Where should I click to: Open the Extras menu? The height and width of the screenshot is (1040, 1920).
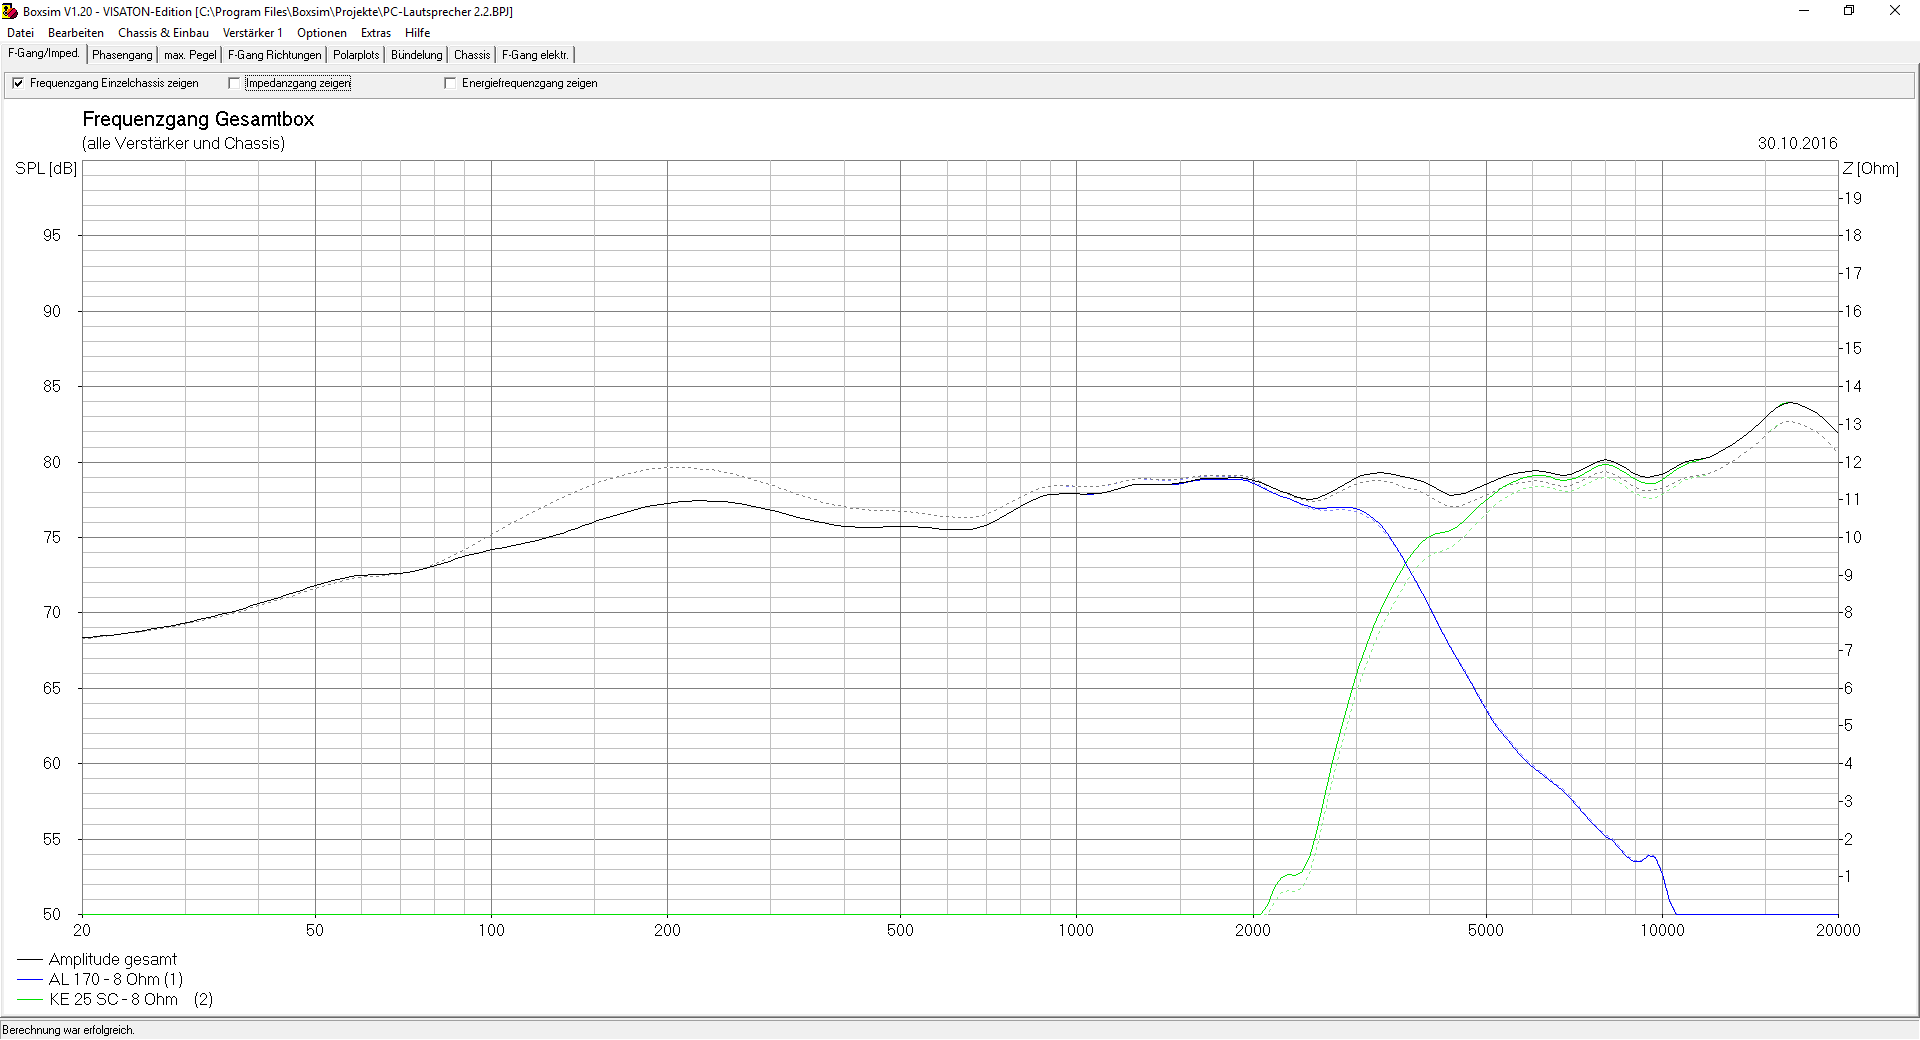coord(376,33)
